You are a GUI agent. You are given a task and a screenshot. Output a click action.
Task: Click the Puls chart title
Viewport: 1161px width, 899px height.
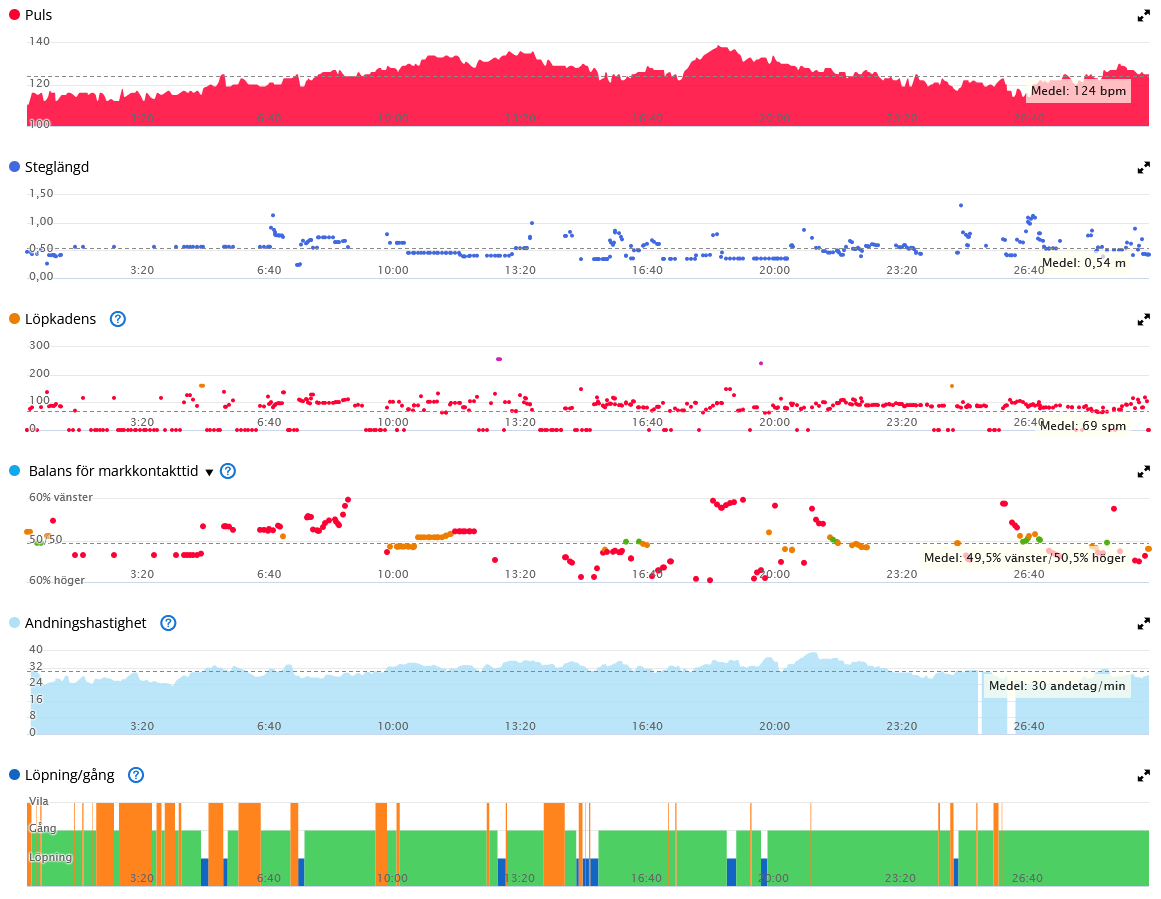(39, 15)
